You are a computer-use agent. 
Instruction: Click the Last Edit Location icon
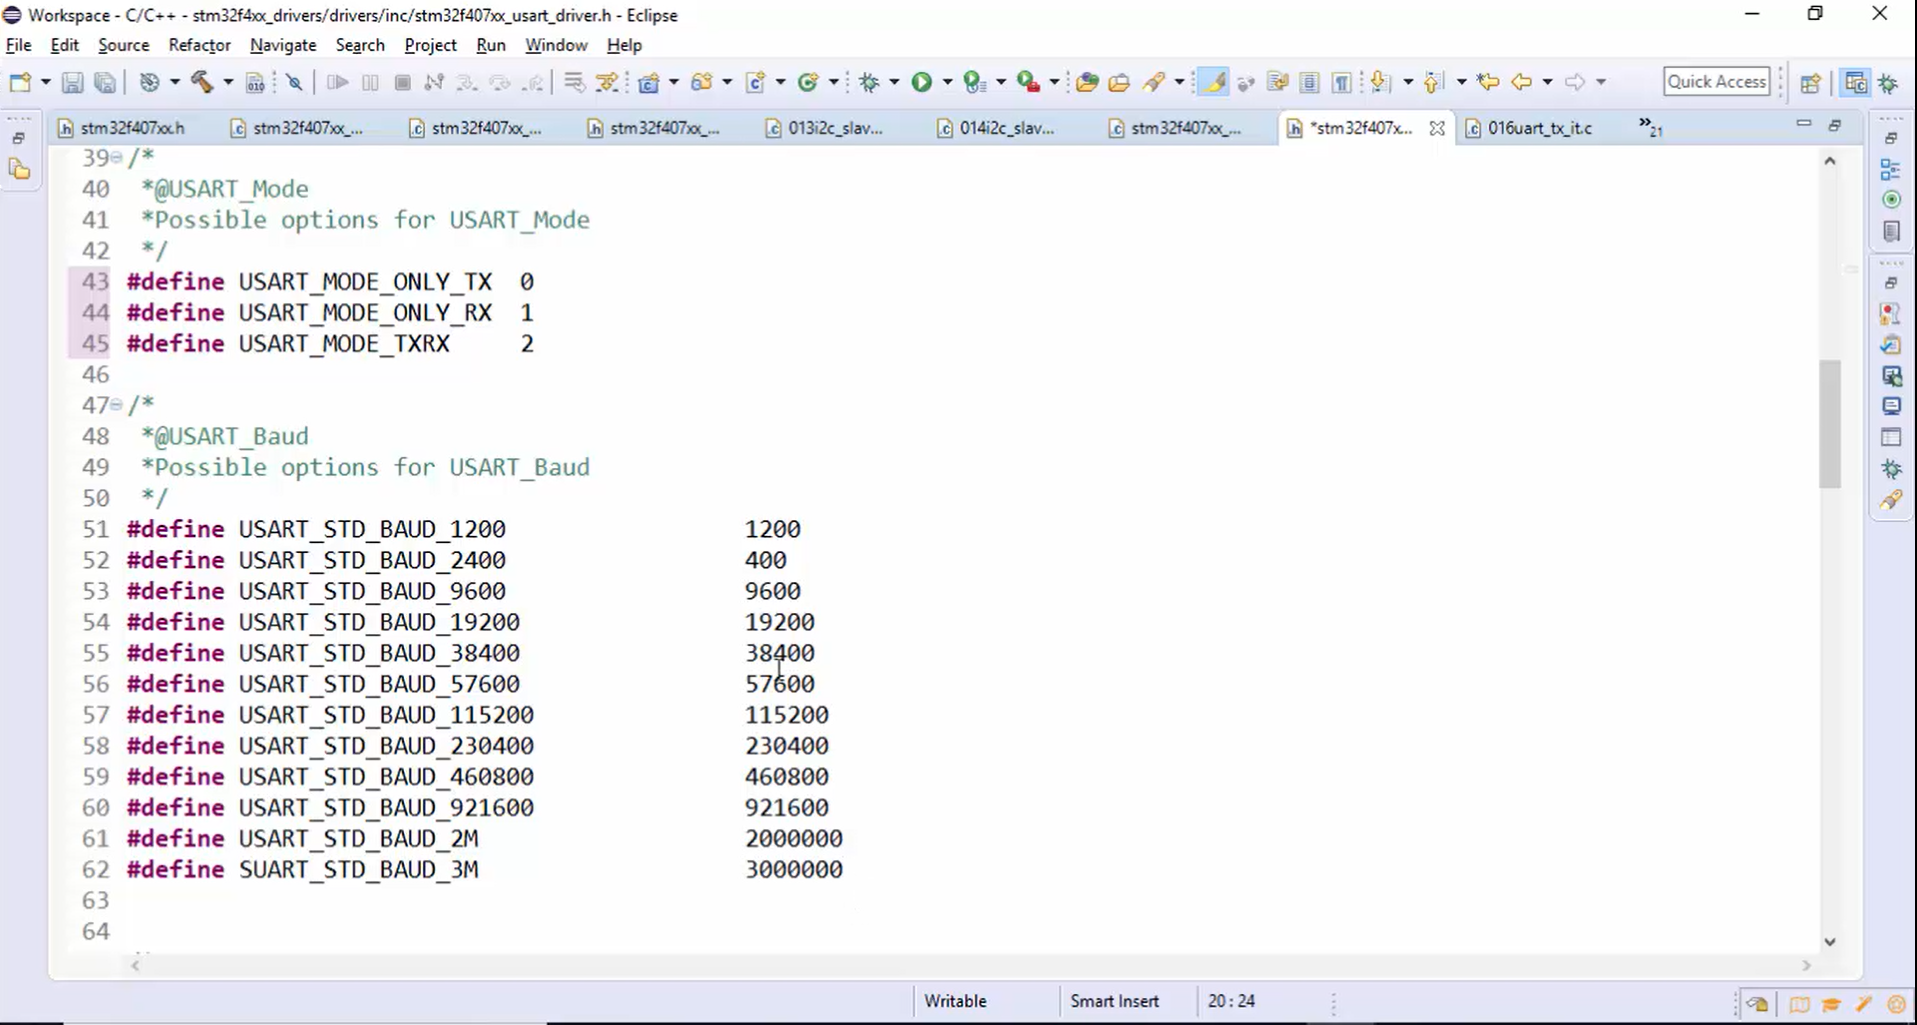tap(1488, 82)
